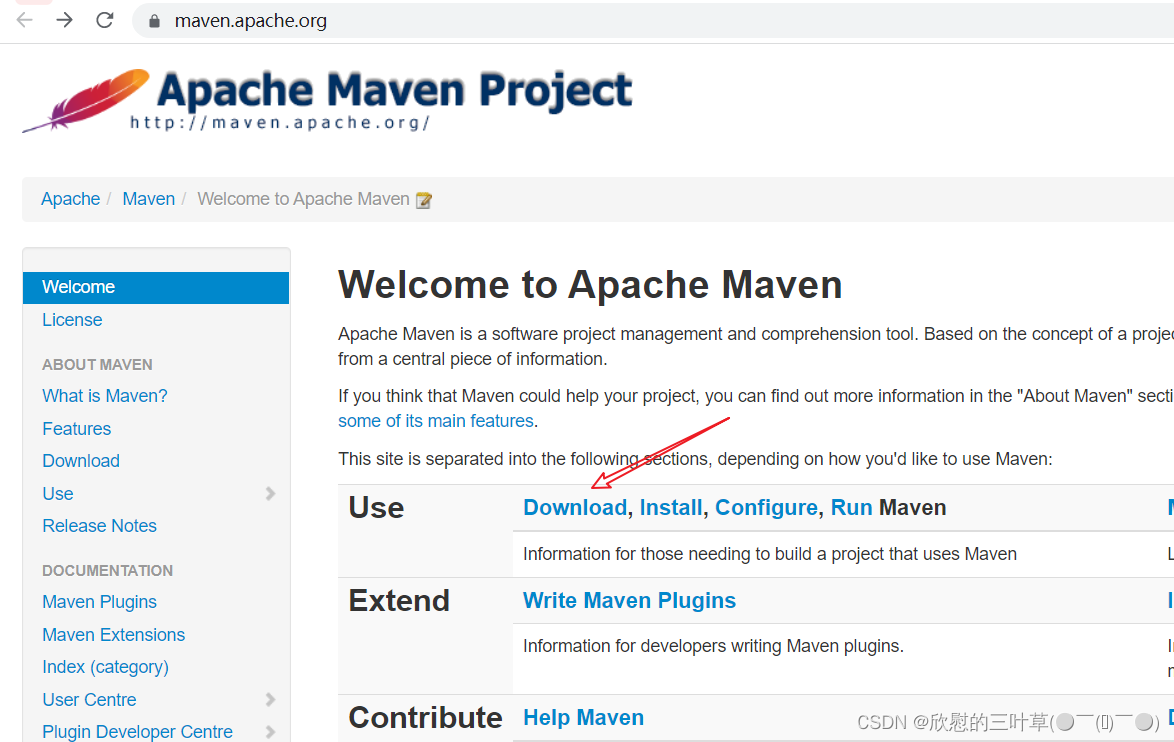Click the Apache Maven Project feather logo

pyautogui.click(x=327, y=101)
